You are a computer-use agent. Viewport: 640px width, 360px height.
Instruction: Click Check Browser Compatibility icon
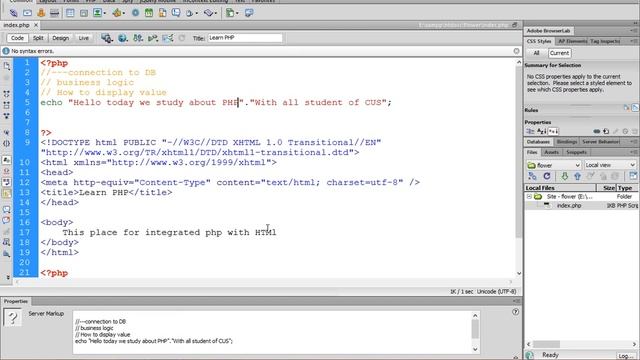168,38
